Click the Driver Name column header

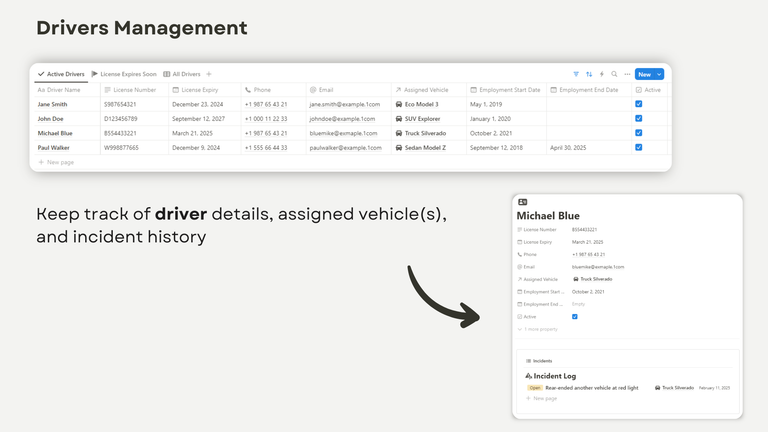[59, 90]
